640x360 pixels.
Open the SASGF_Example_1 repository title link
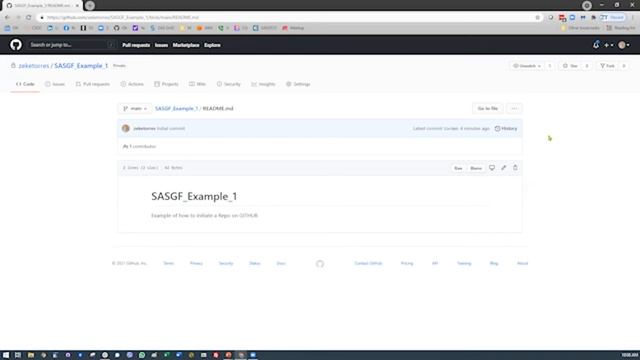point(81,66)
